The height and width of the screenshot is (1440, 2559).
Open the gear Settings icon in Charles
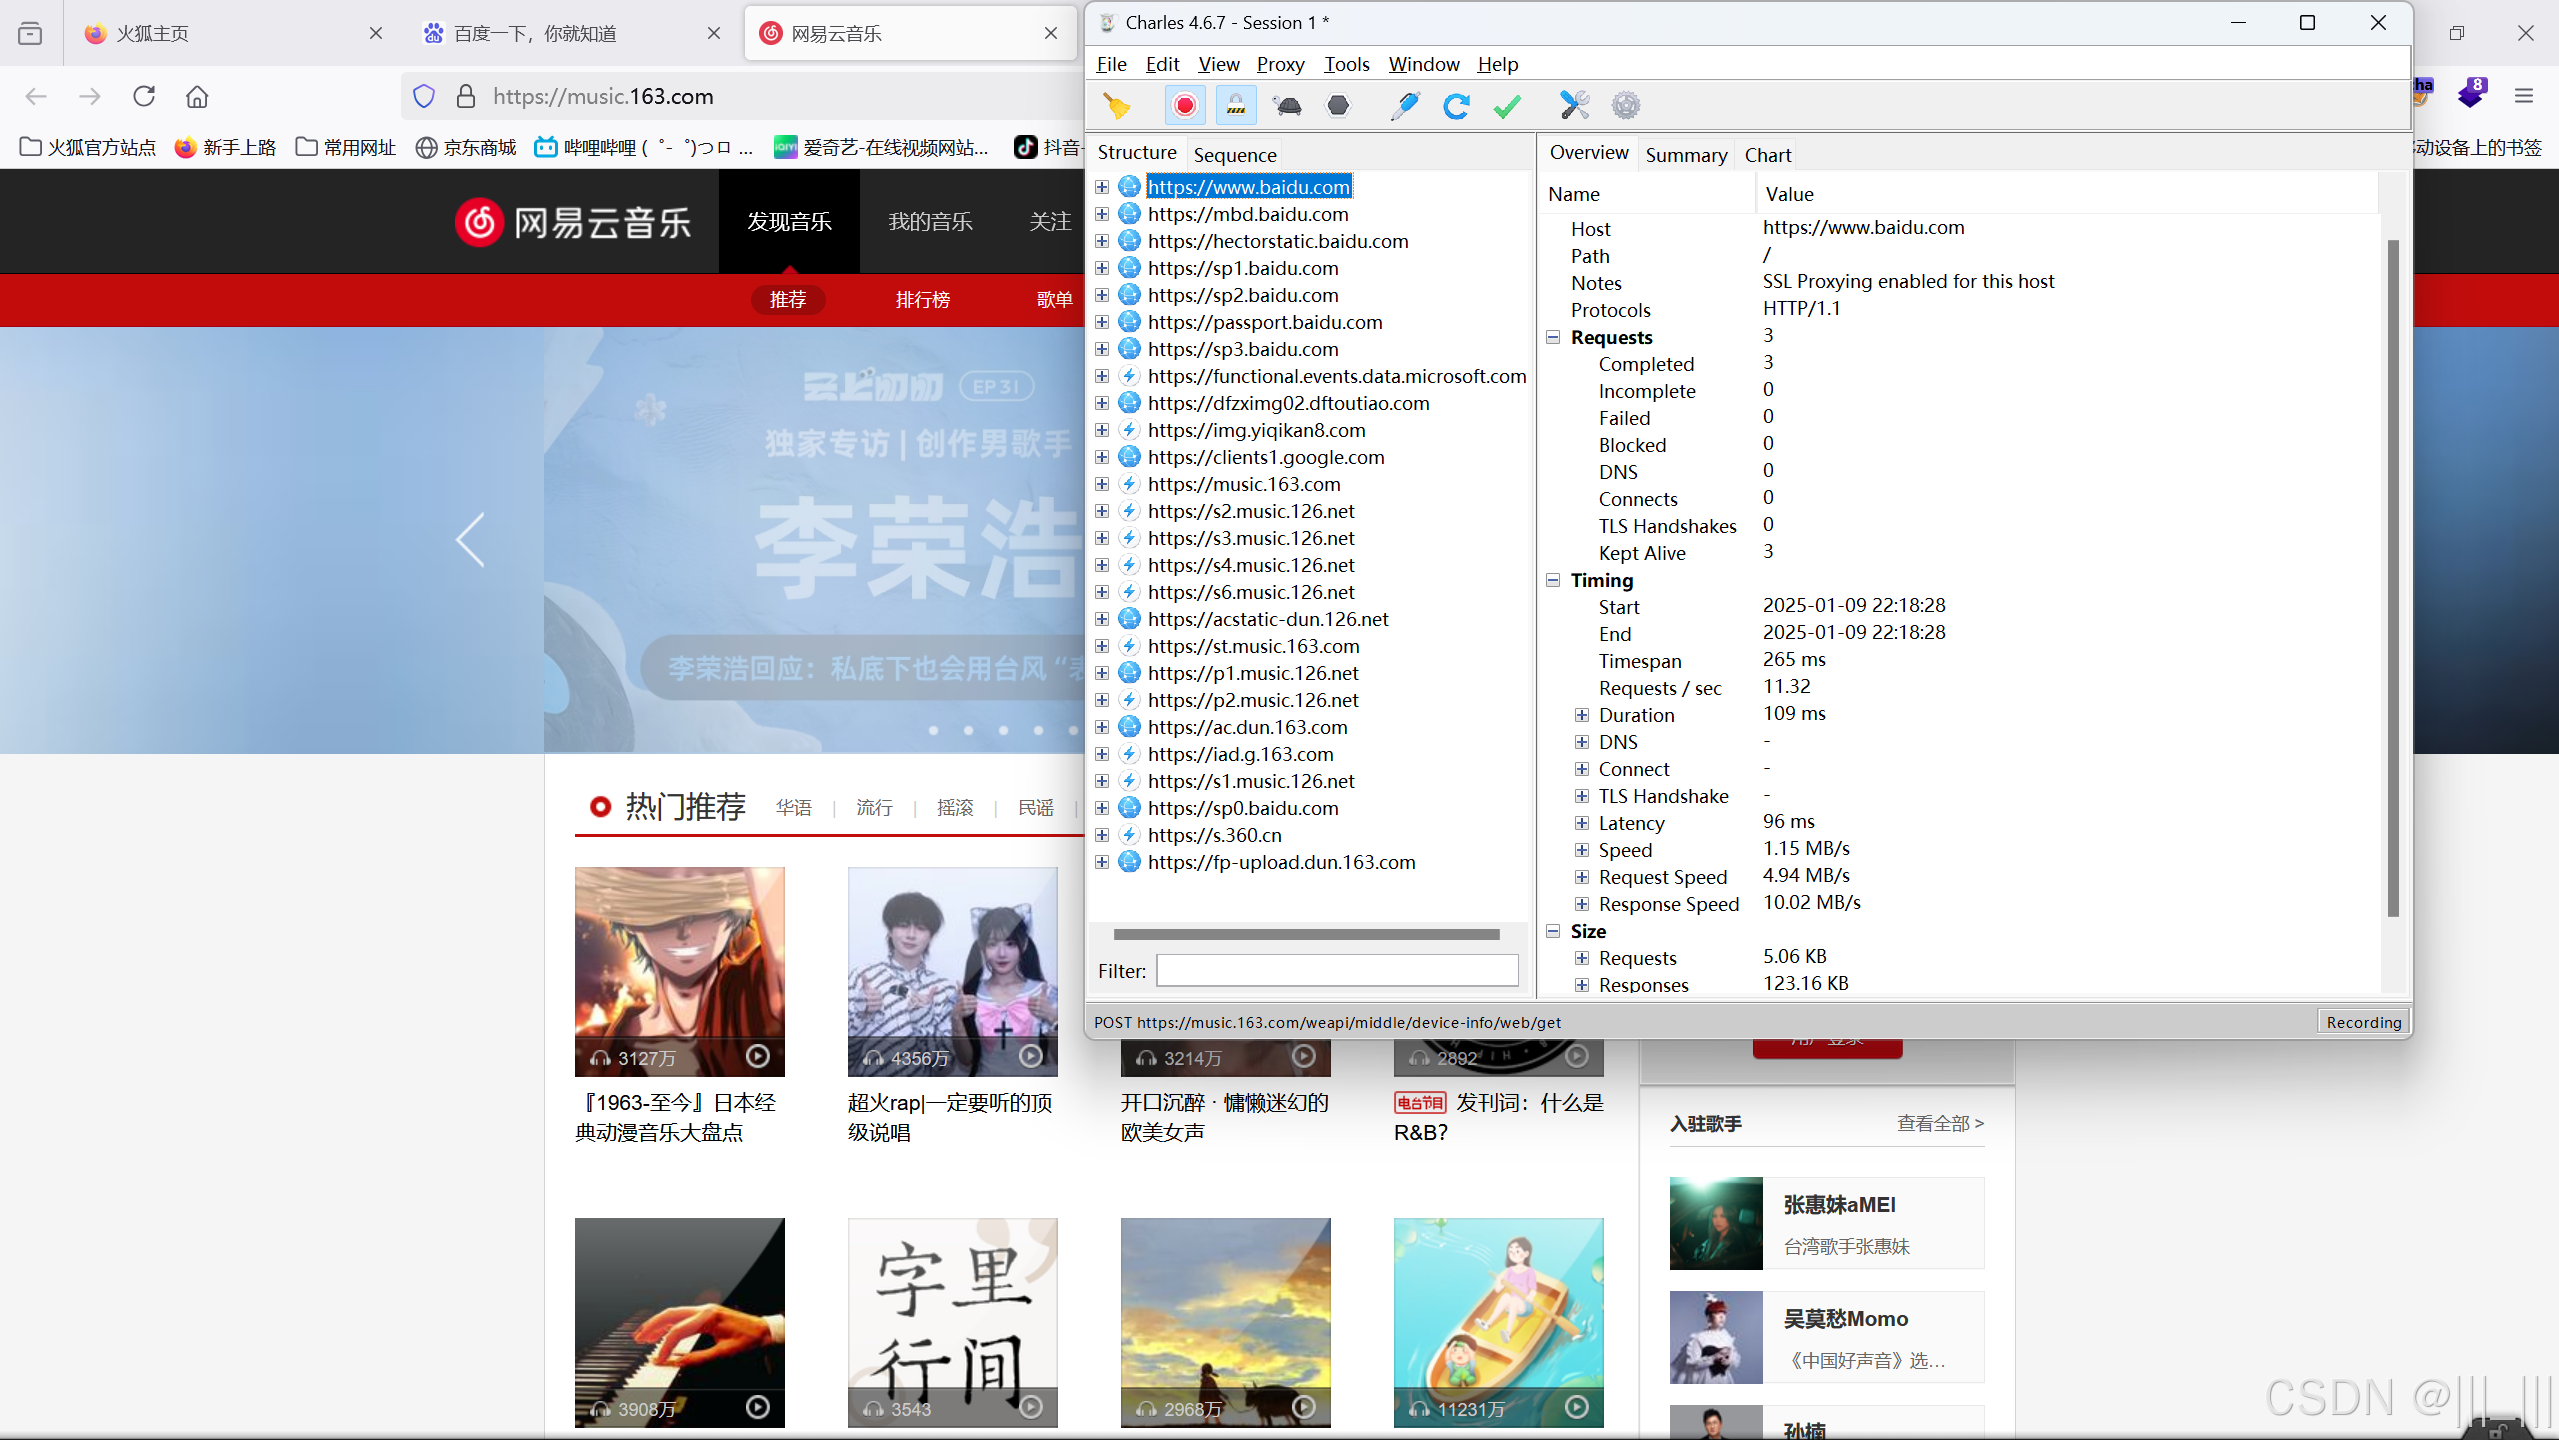click(1626, 105)
